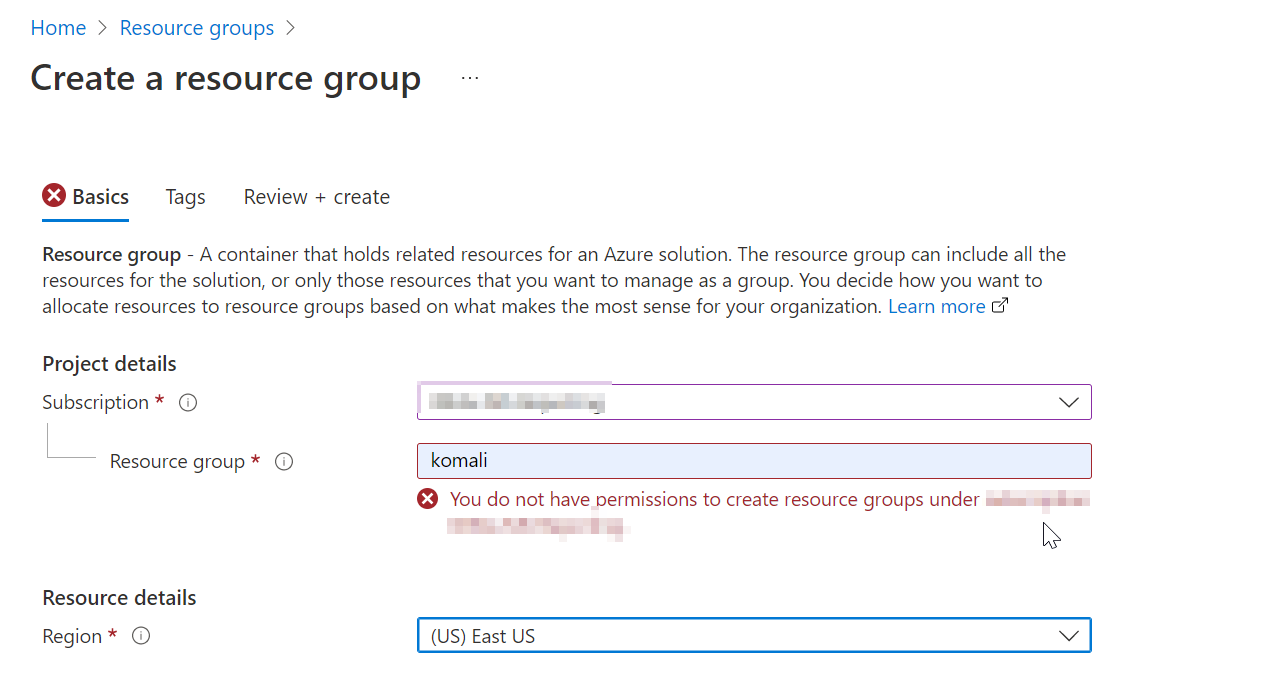The height and width of the screenshot is (695, 1266).
Task: Click the permissions error message text
Action: 770,512
